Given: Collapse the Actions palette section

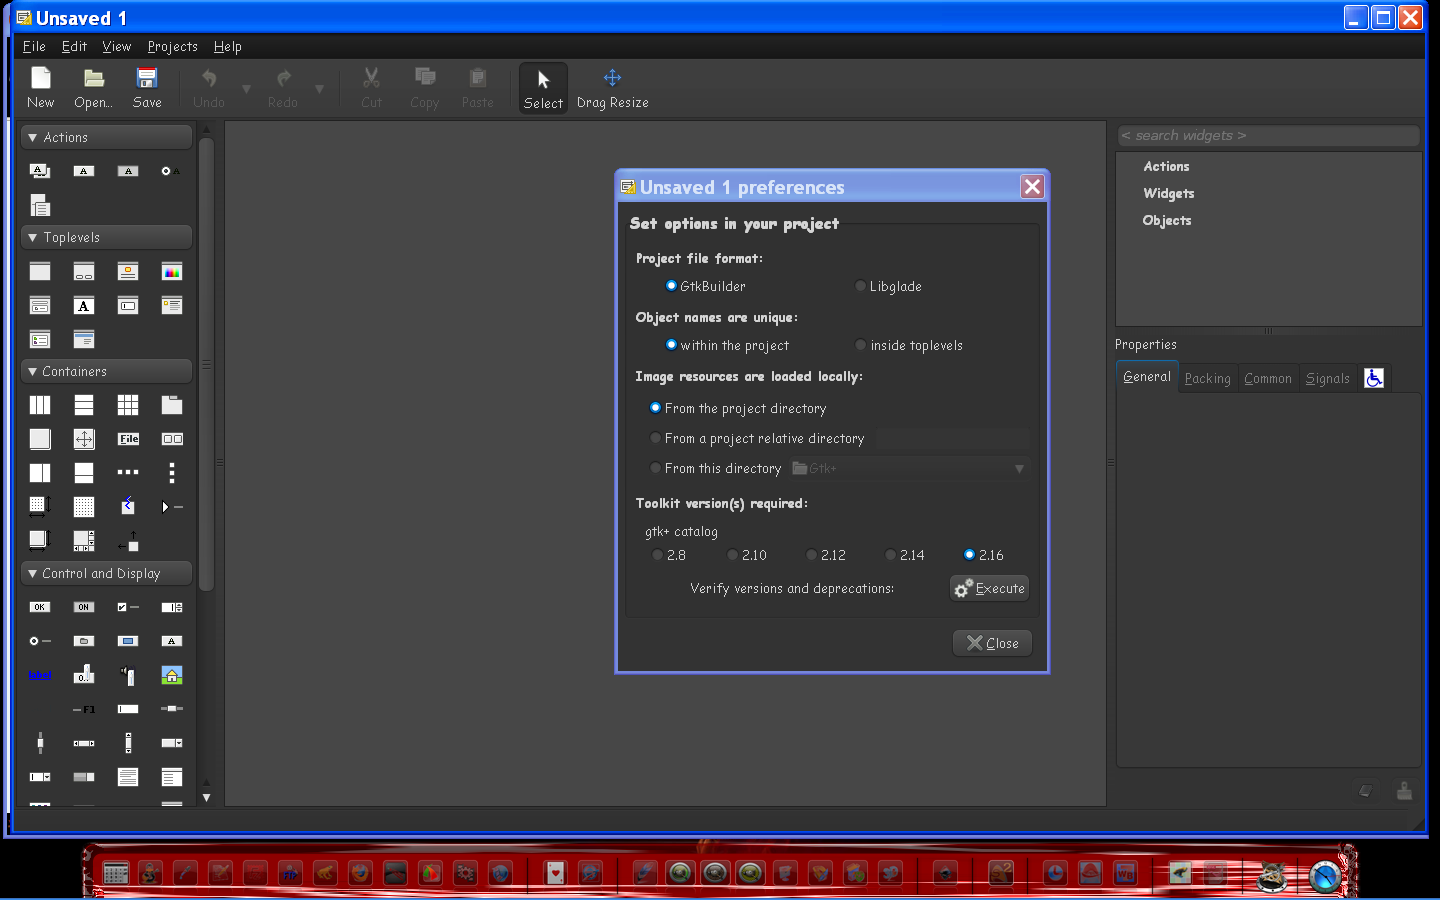Looking at the screenshot, I should (x=106, y=137).
